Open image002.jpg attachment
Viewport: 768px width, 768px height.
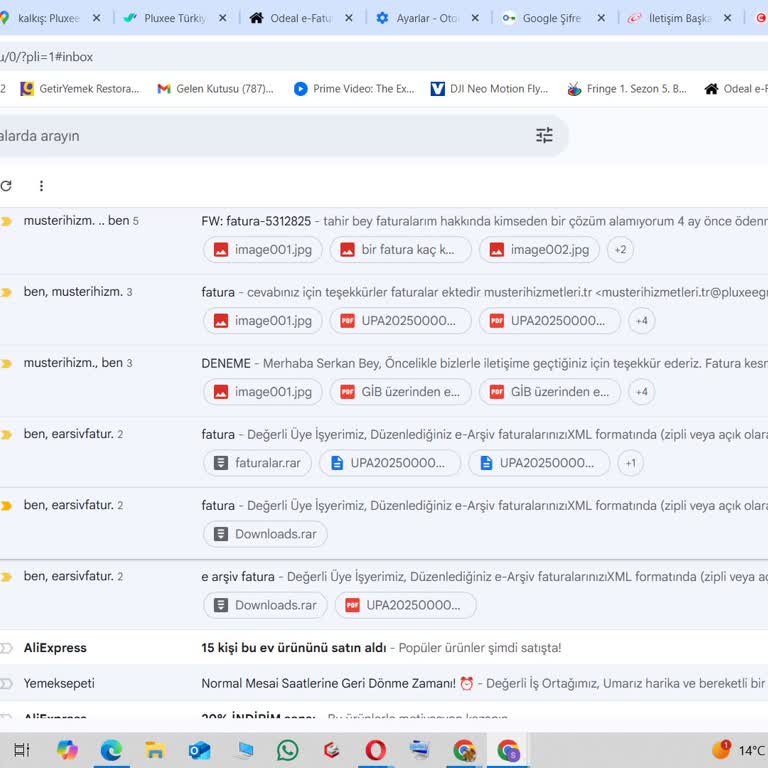point(539,250)
